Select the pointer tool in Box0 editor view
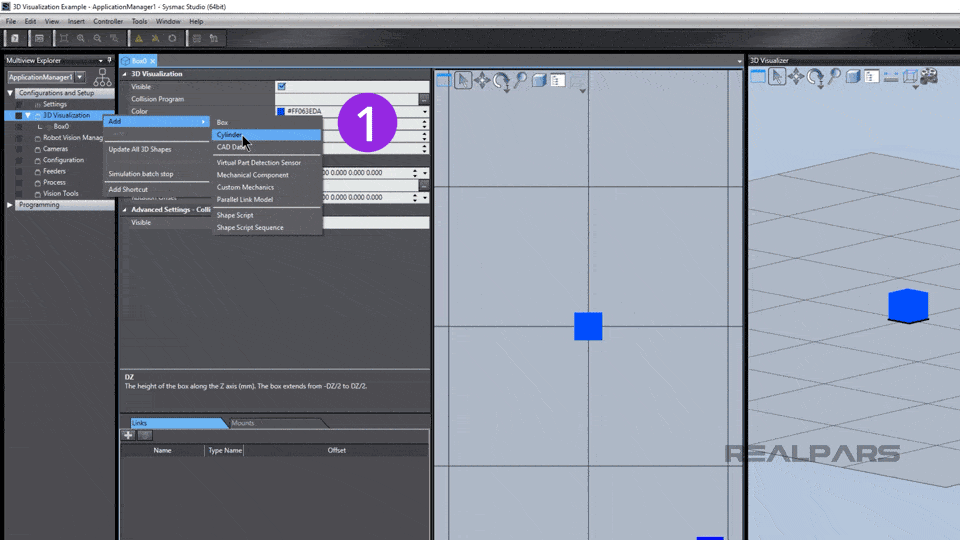This screenshot has height=540, width=960. pyautogui.click(x=463, y=80)
